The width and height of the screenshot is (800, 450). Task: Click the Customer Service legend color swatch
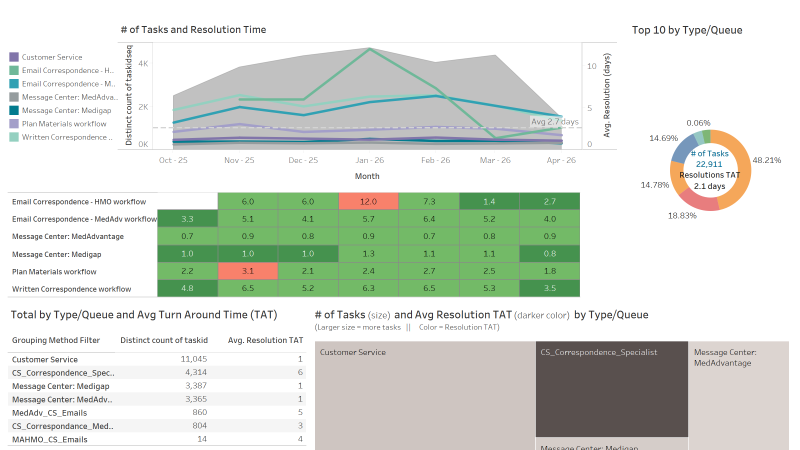click(x=13, y=58)
